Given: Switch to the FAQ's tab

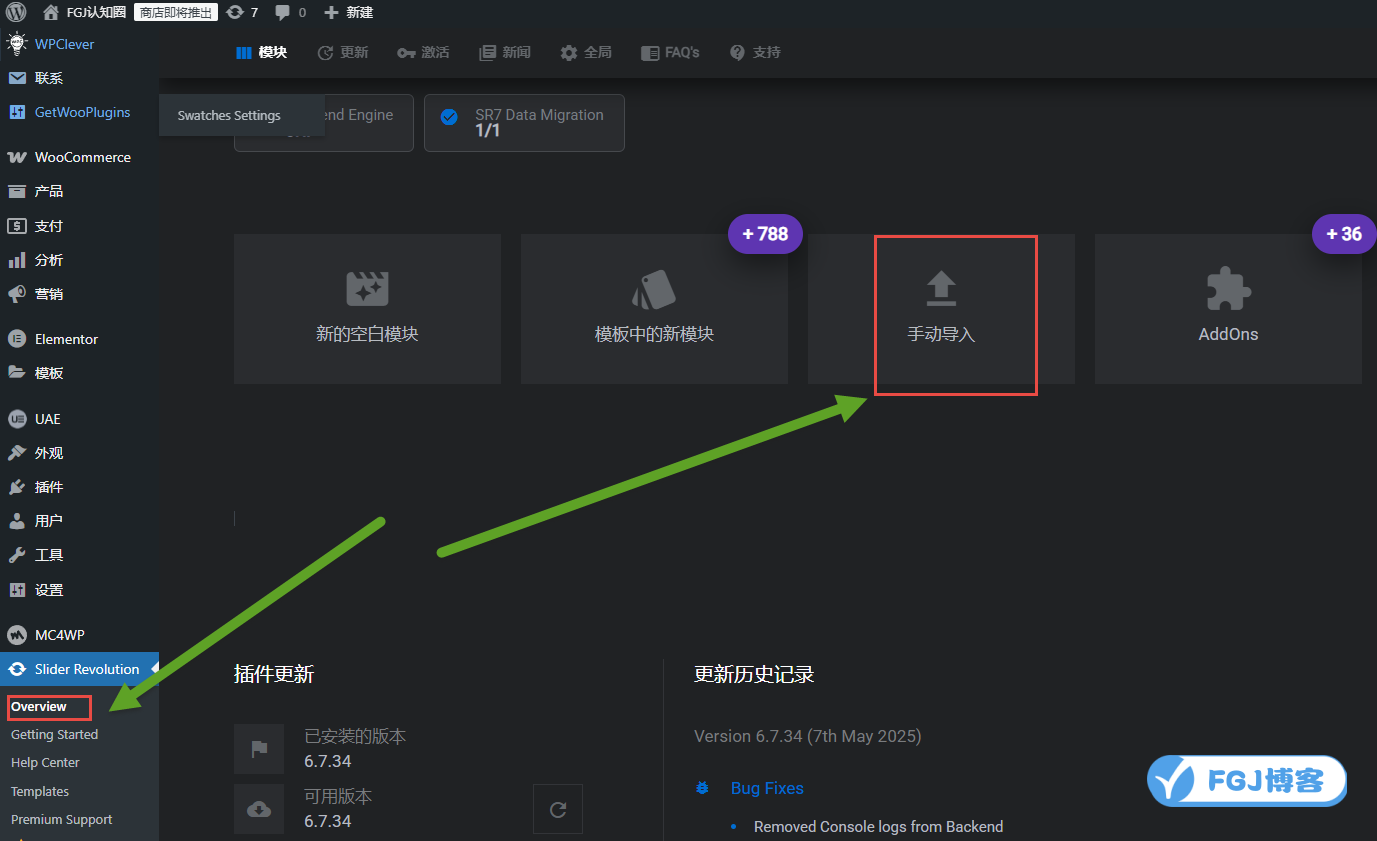Looking at the screenshot, I should pos(670,52).
